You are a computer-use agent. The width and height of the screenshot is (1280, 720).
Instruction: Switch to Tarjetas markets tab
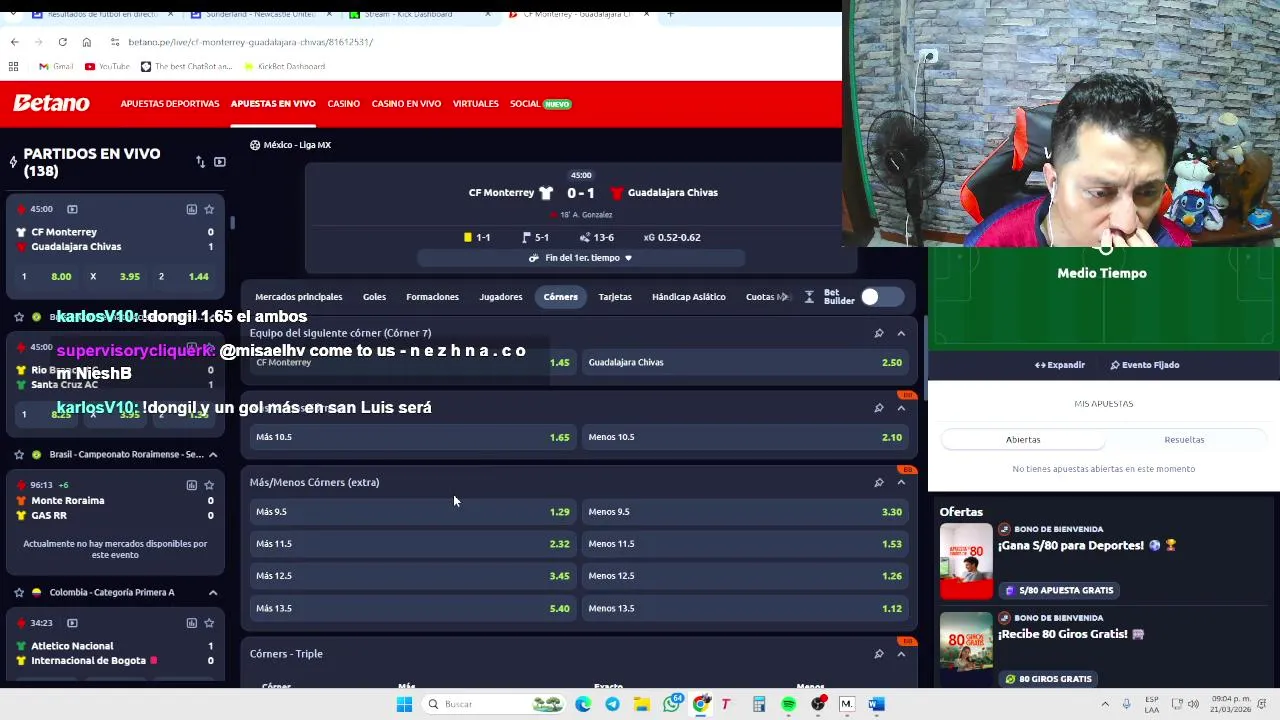[x=615, y=297]
